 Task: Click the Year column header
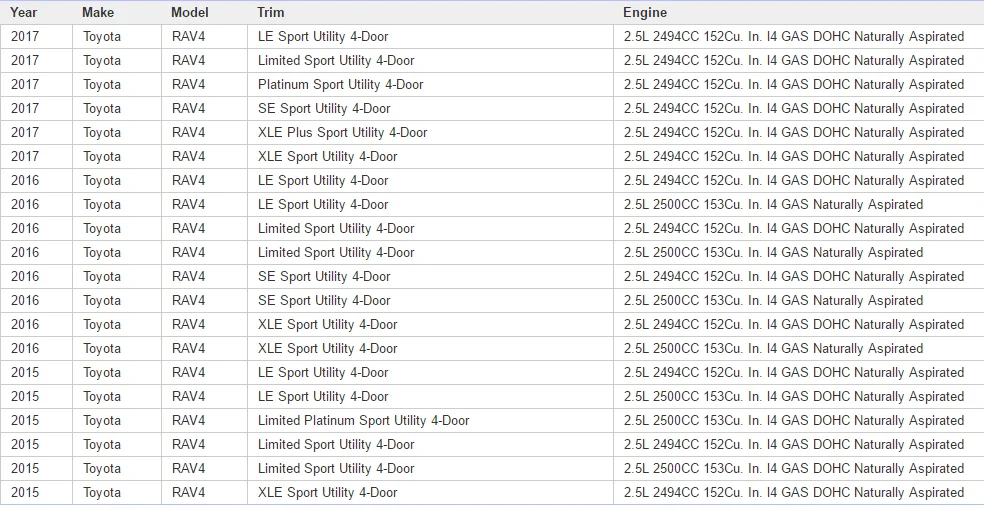pyautogui.click(x=23, y=13)
